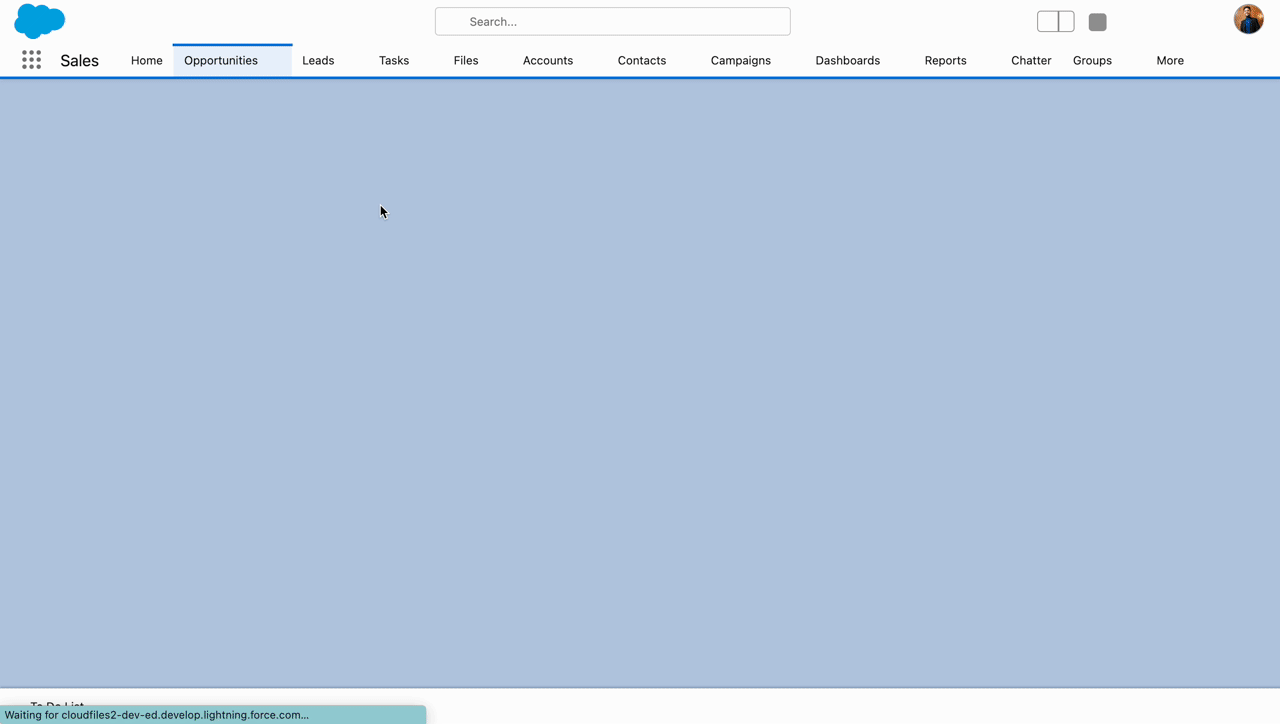Open the Files tab
1280x724 pixels.
click(x=466, y=60)
